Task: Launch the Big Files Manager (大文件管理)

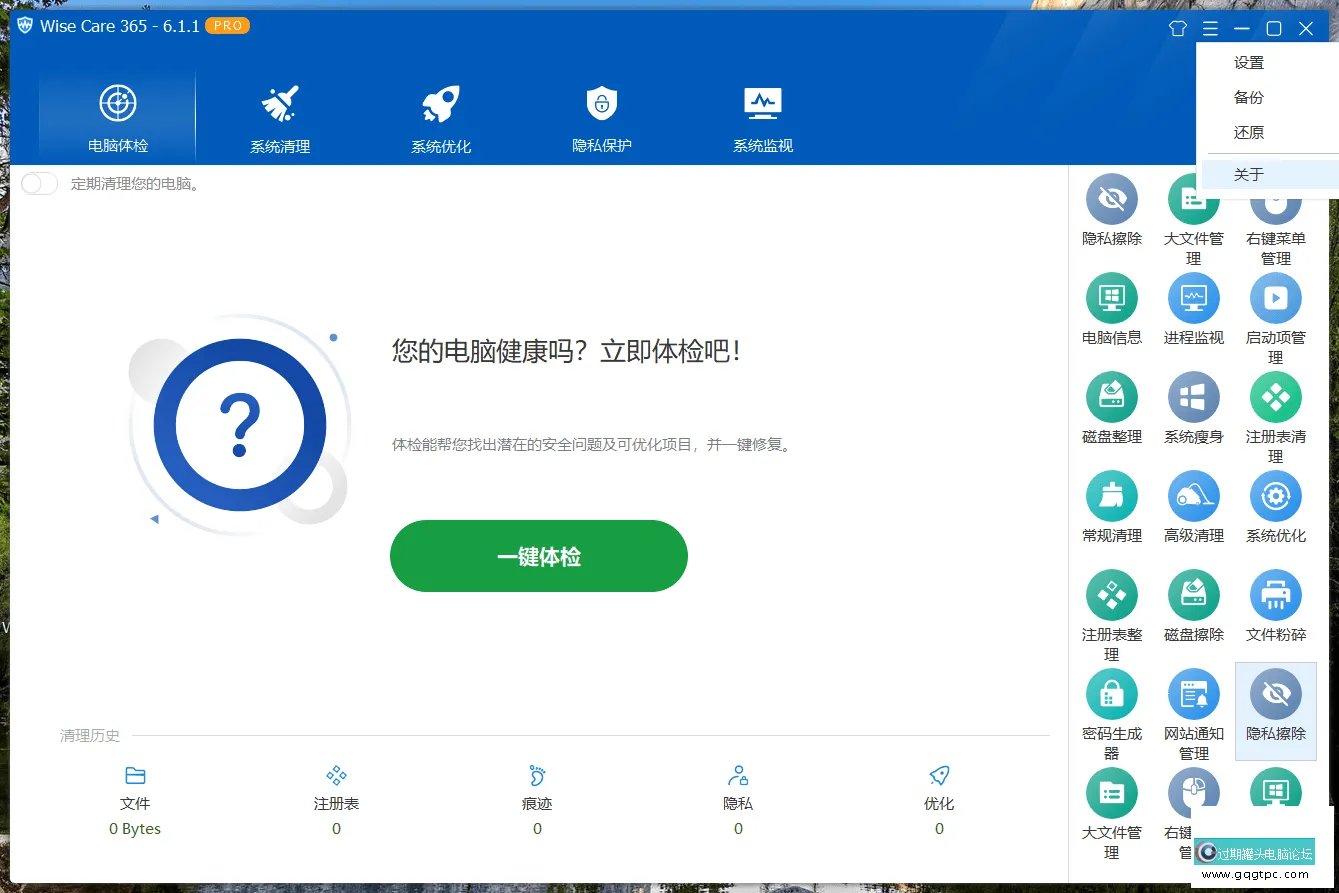Action: pos(1194,199)
